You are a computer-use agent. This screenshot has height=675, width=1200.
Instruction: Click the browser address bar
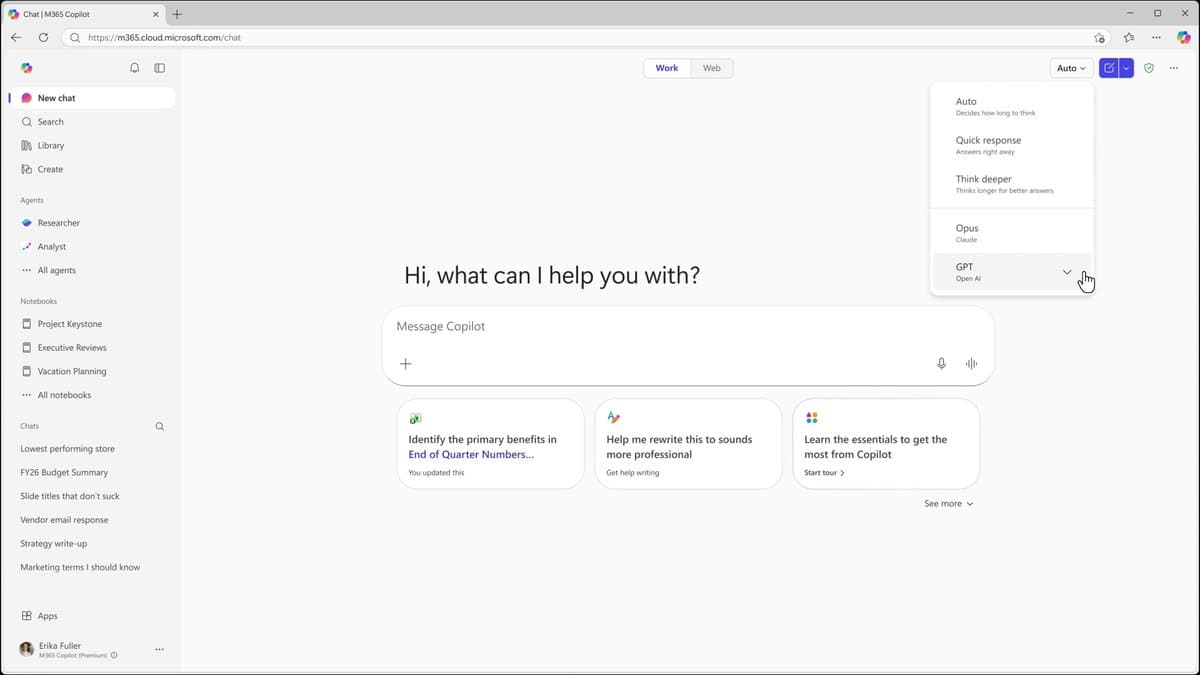588,37
